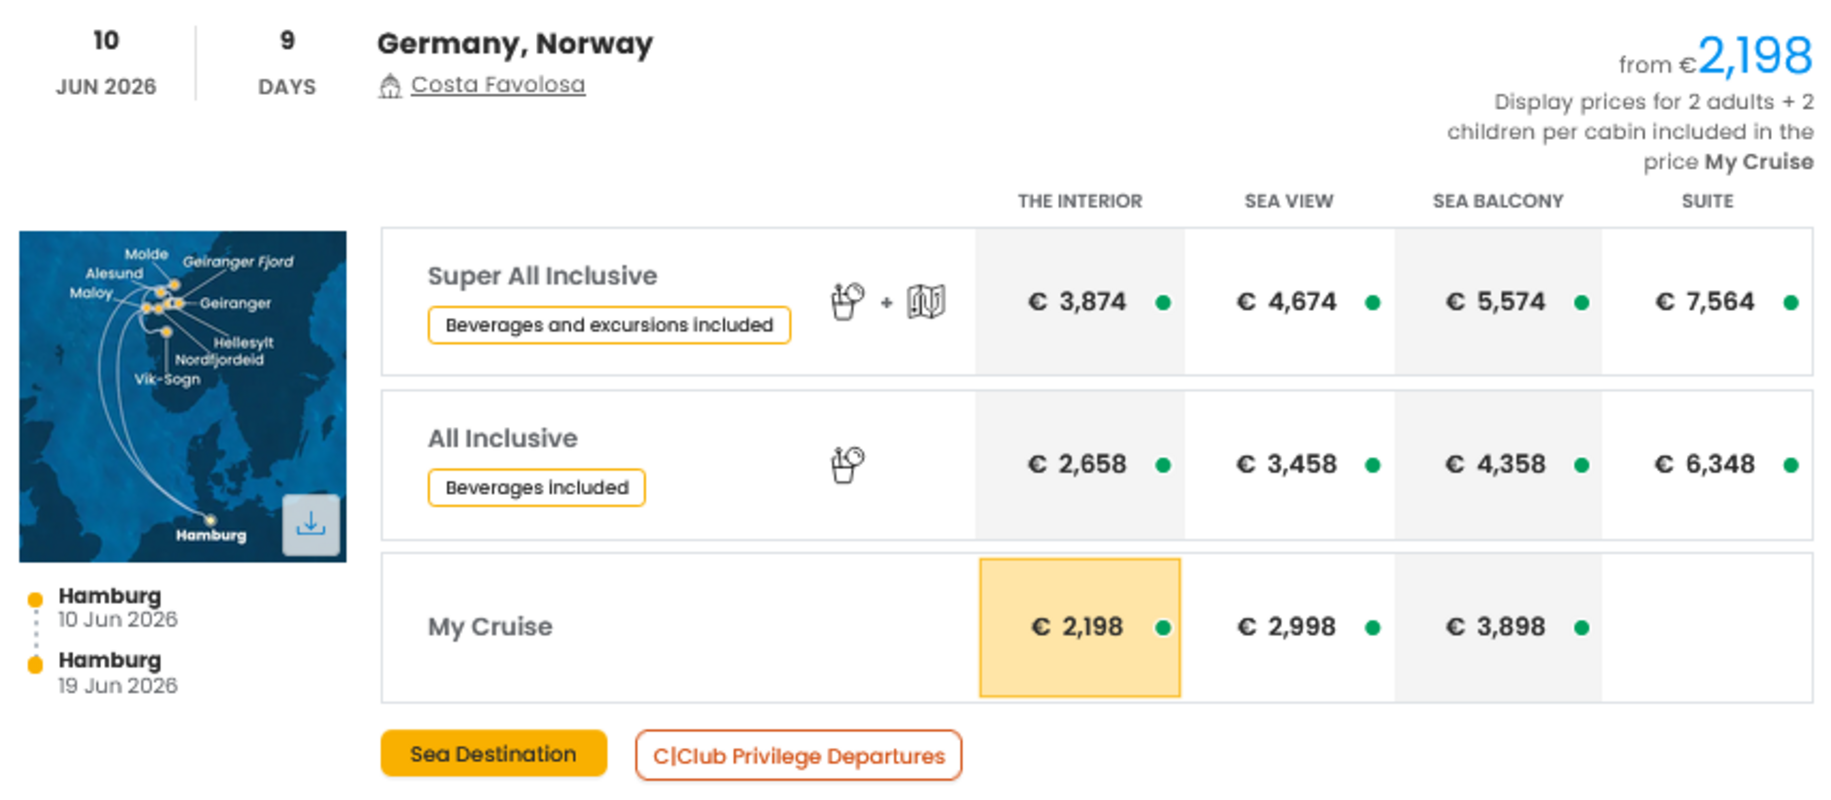The width and height of the screenshot is (1831, 800).
Task: Click the Sea Balcony column header
Action: 1497,201
